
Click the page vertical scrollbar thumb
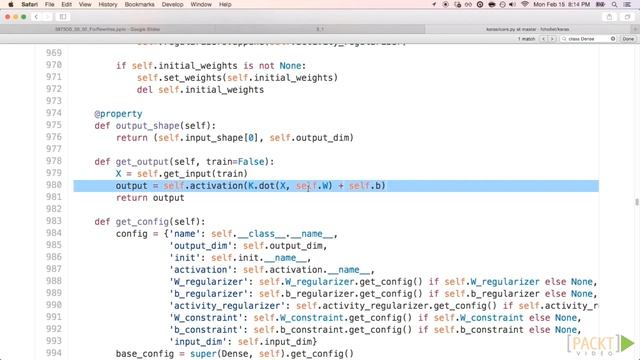point(637,202)
